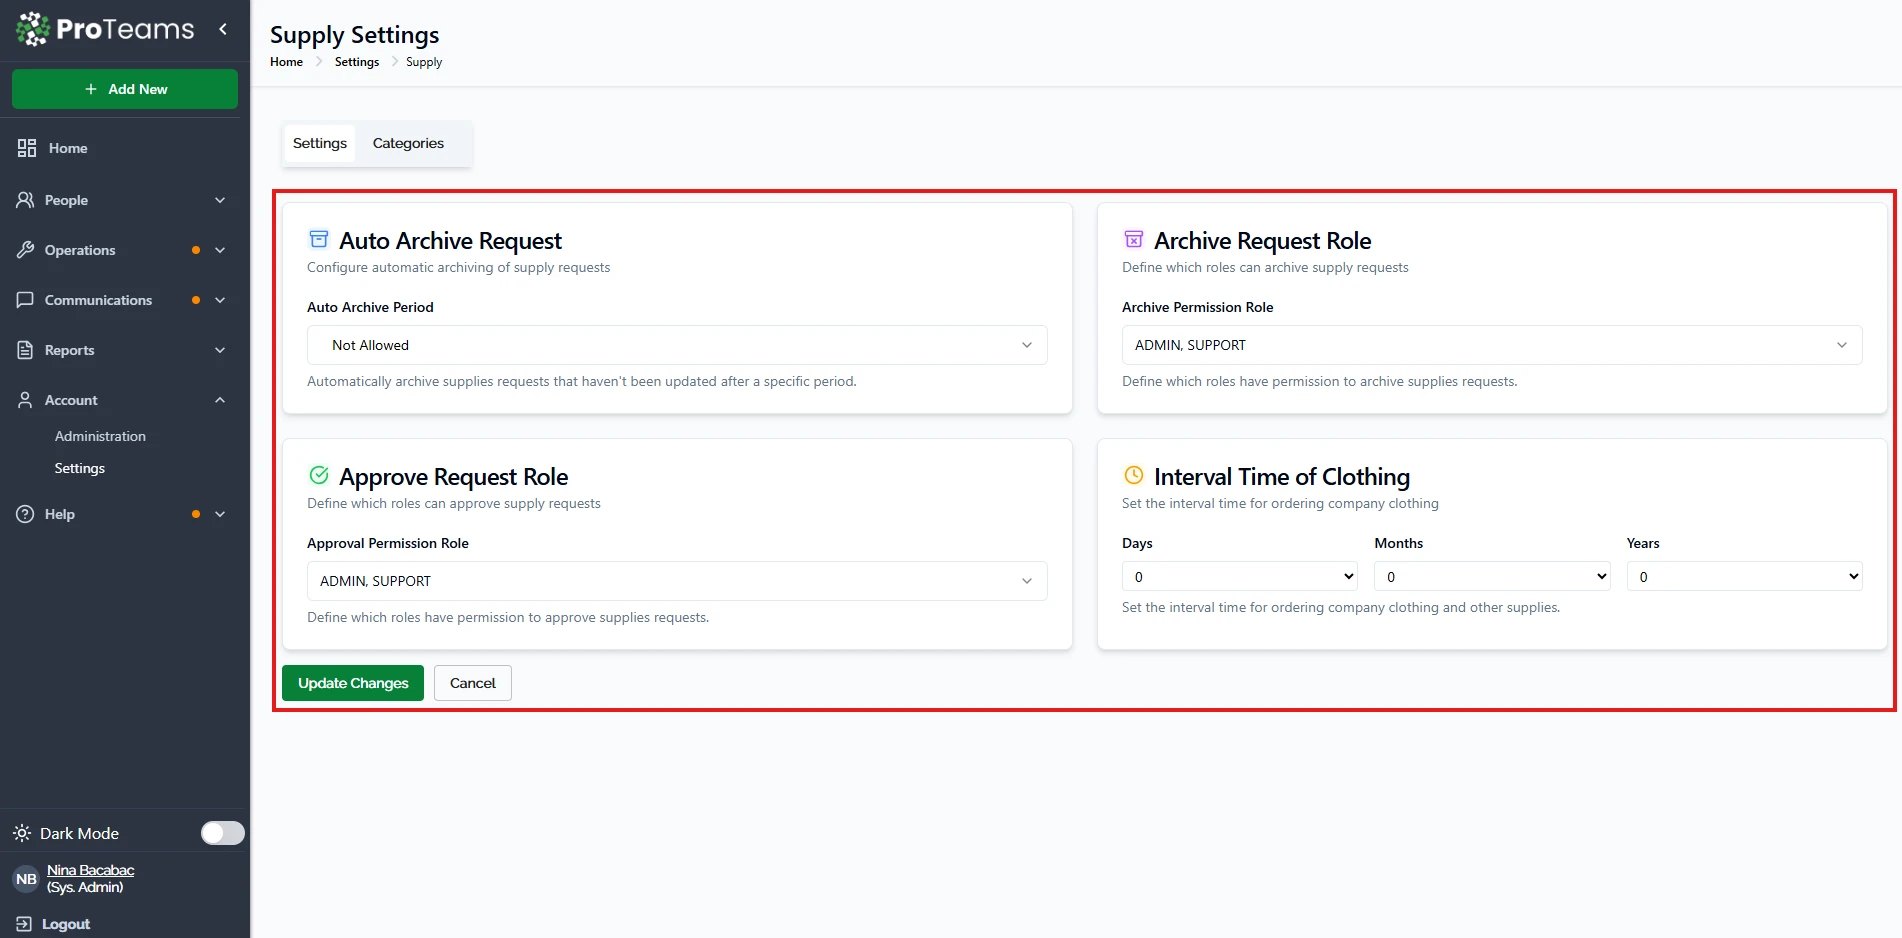Open the Auto Archive Period dropdown
This screenshot has height=938, width=1902.
point(677,345)
